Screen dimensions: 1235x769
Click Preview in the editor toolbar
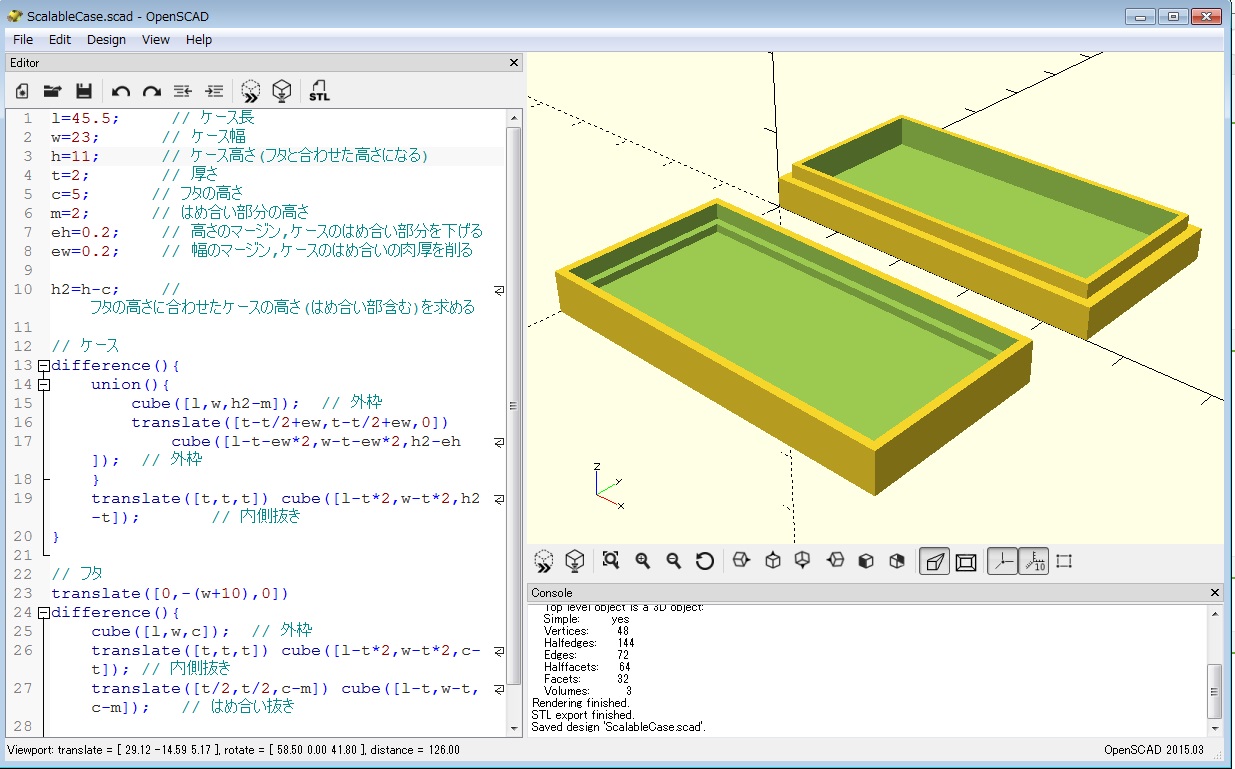click(251, 91)
